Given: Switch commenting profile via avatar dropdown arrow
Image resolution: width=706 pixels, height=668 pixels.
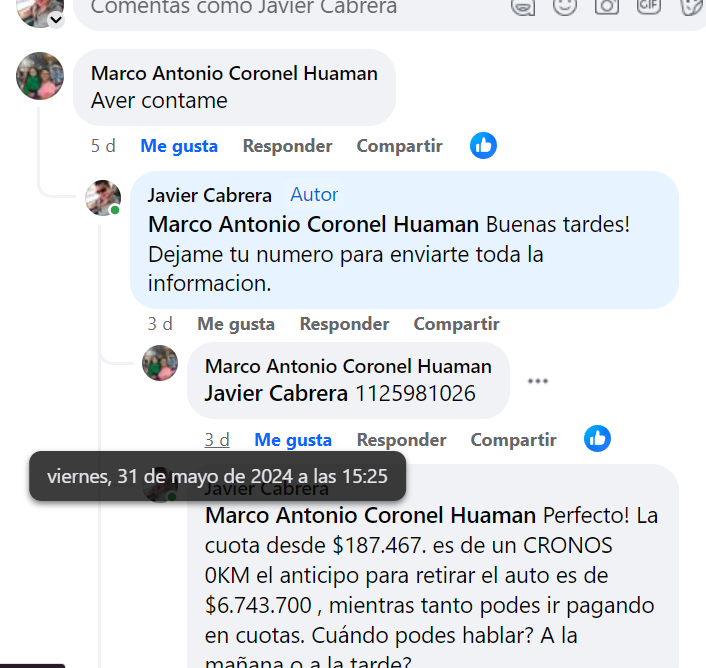Looking at the screenshot, I should 56,20.
